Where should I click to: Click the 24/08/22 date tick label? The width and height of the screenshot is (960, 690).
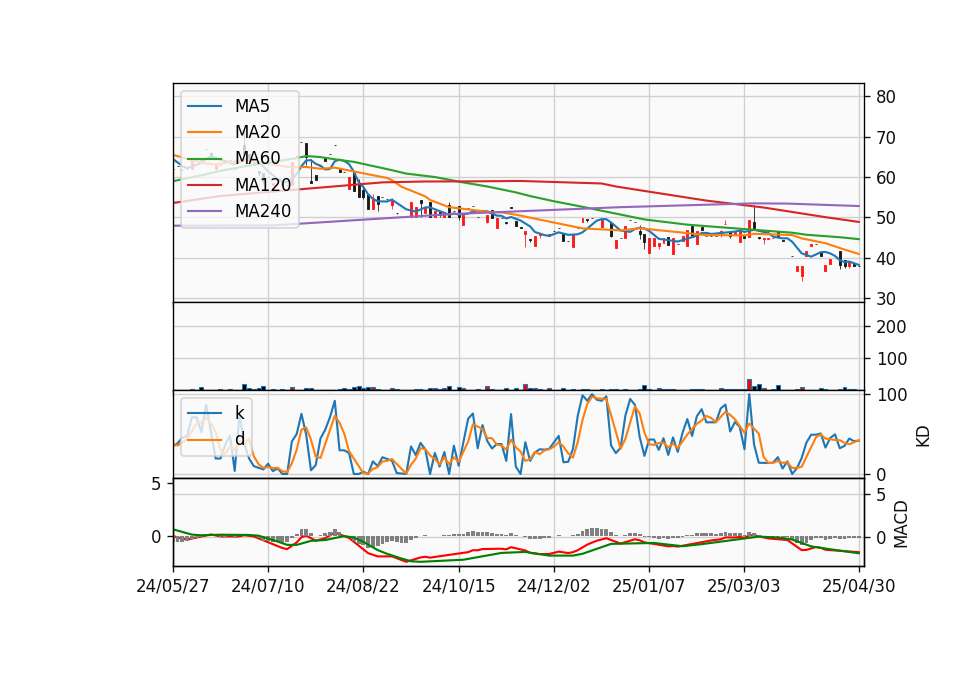click(x=362, y=586)
